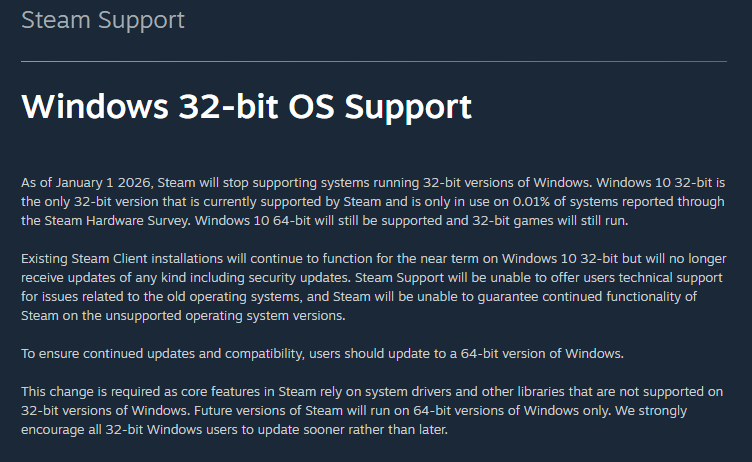This screenshot has height=462, width=752.
Task: Click "OS" in the large bold title
Action: point(311,107)
